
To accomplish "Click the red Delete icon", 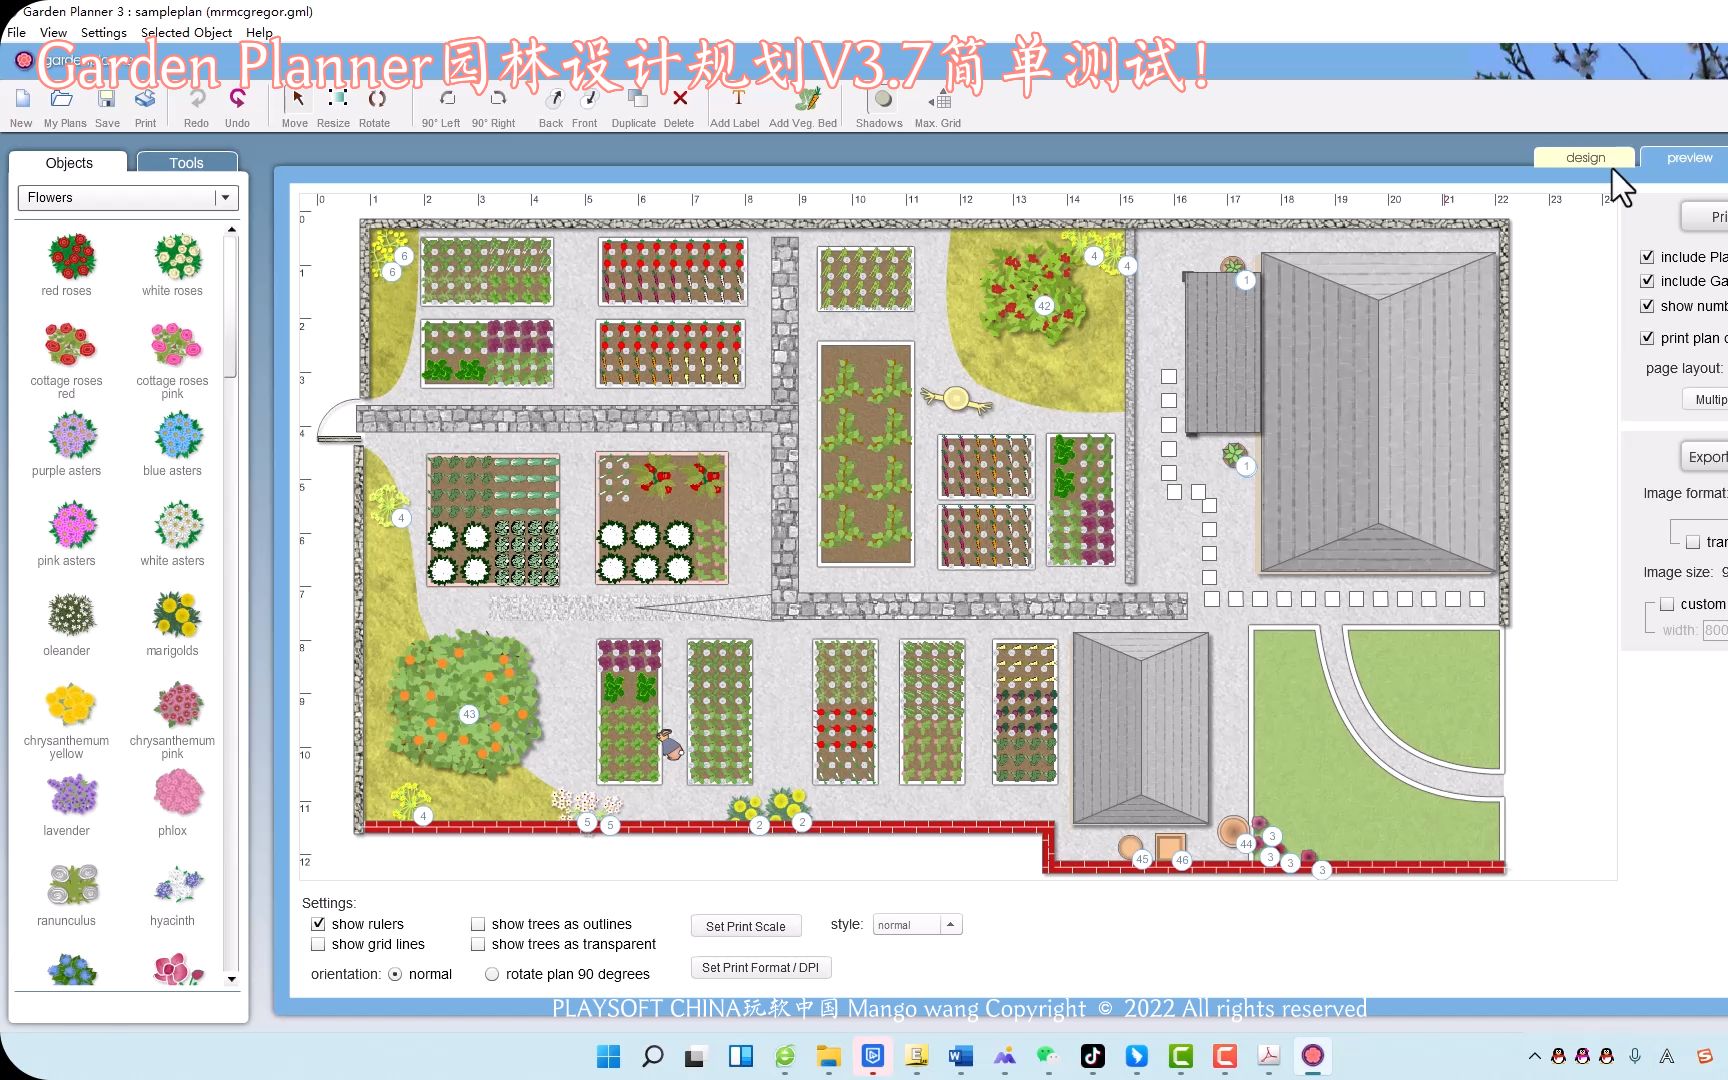I will (680, 98).
